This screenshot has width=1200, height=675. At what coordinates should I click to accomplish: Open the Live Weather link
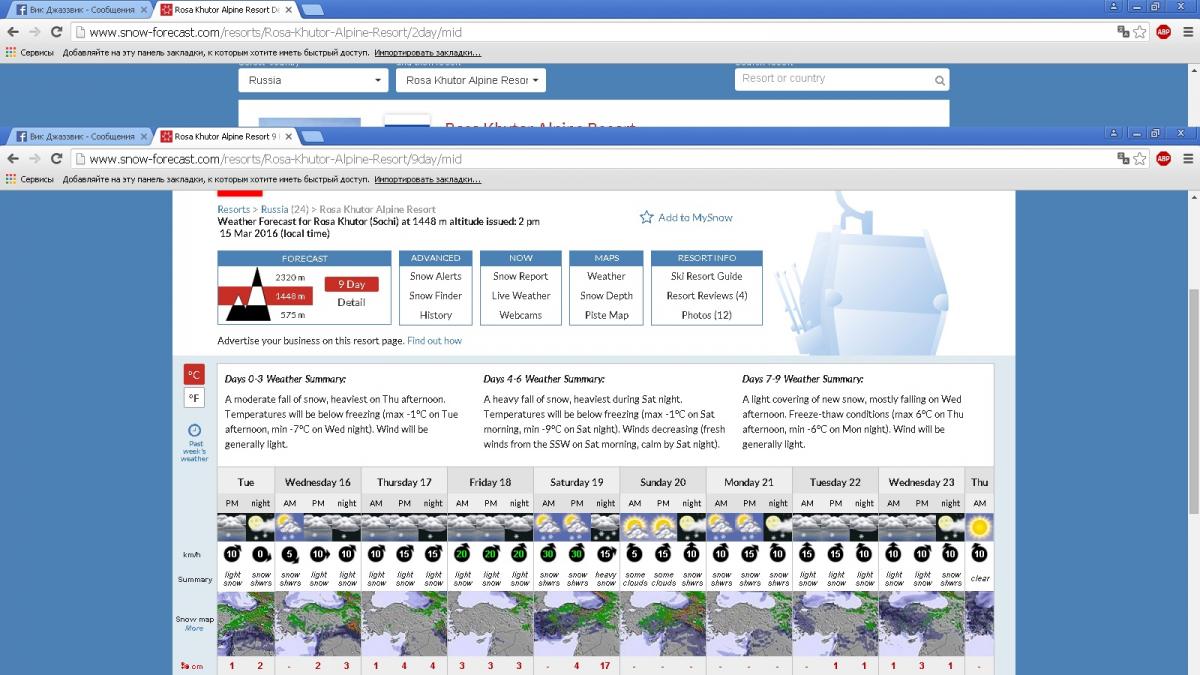pos(521,296)
